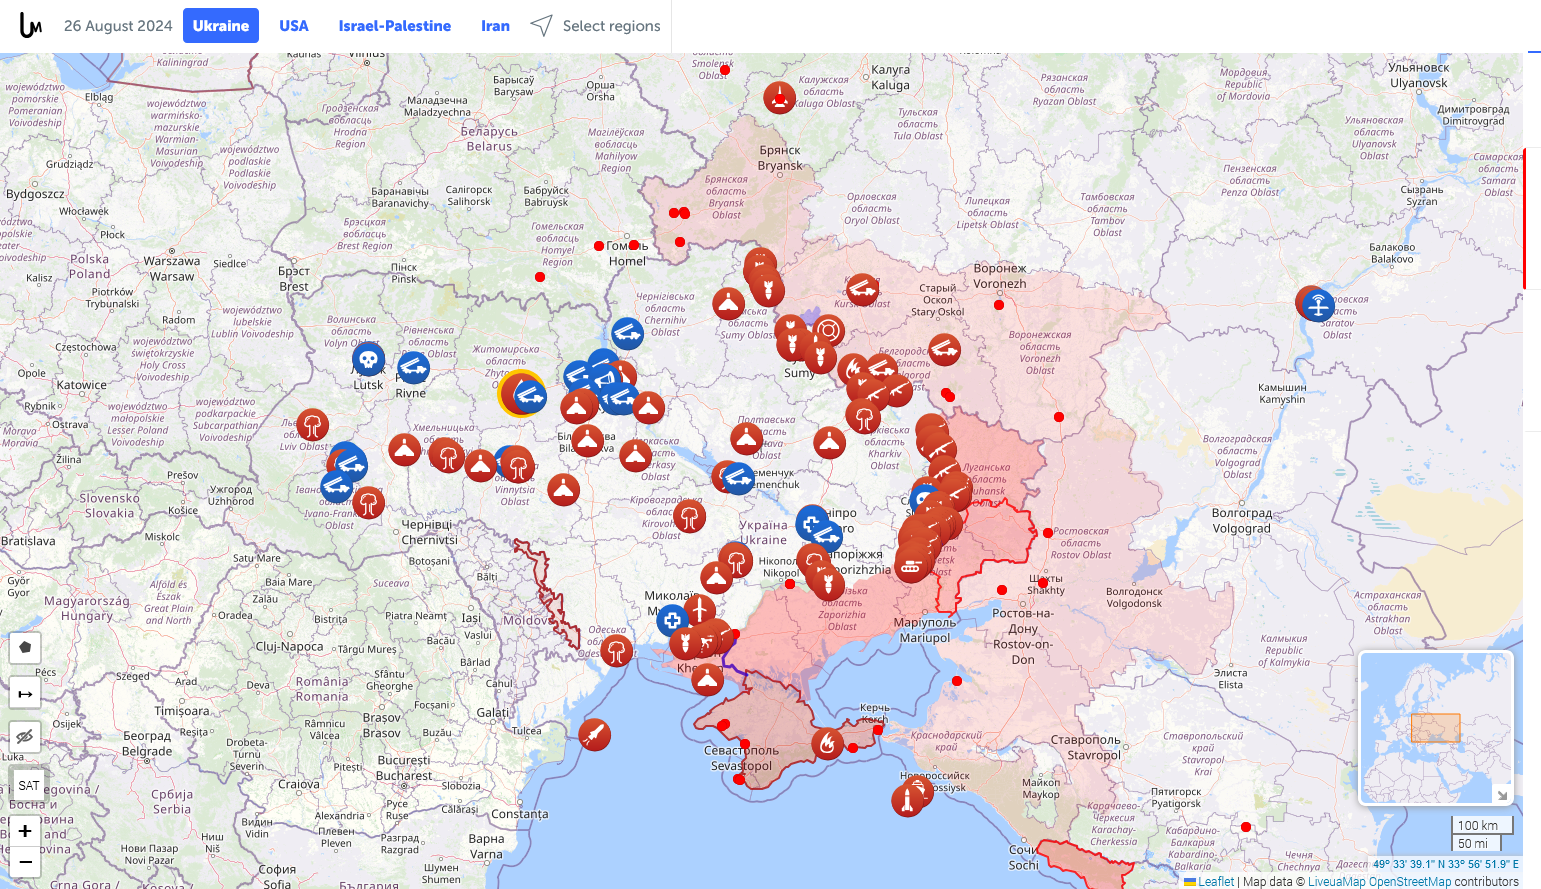Click the red rocket marker near Novorossiysk
The image size is (1541, 889).
[908, 800]
